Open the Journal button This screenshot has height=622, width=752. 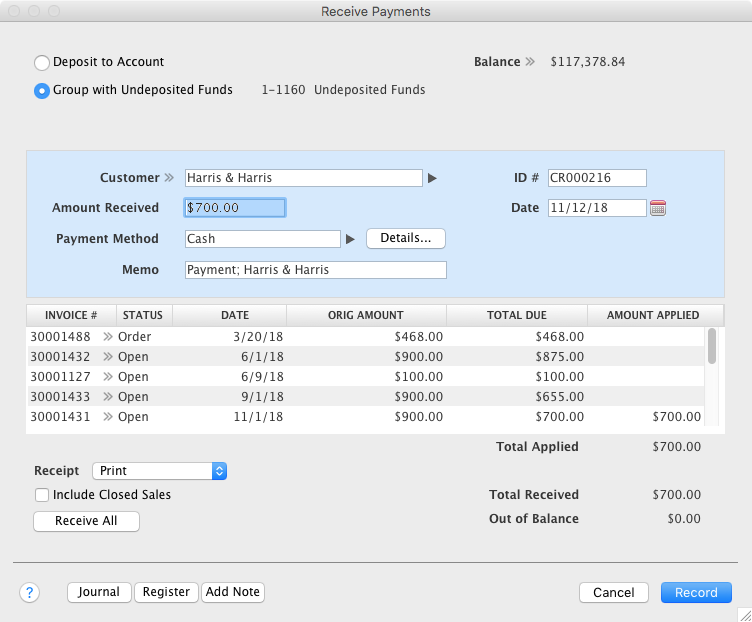coord(99,592)
